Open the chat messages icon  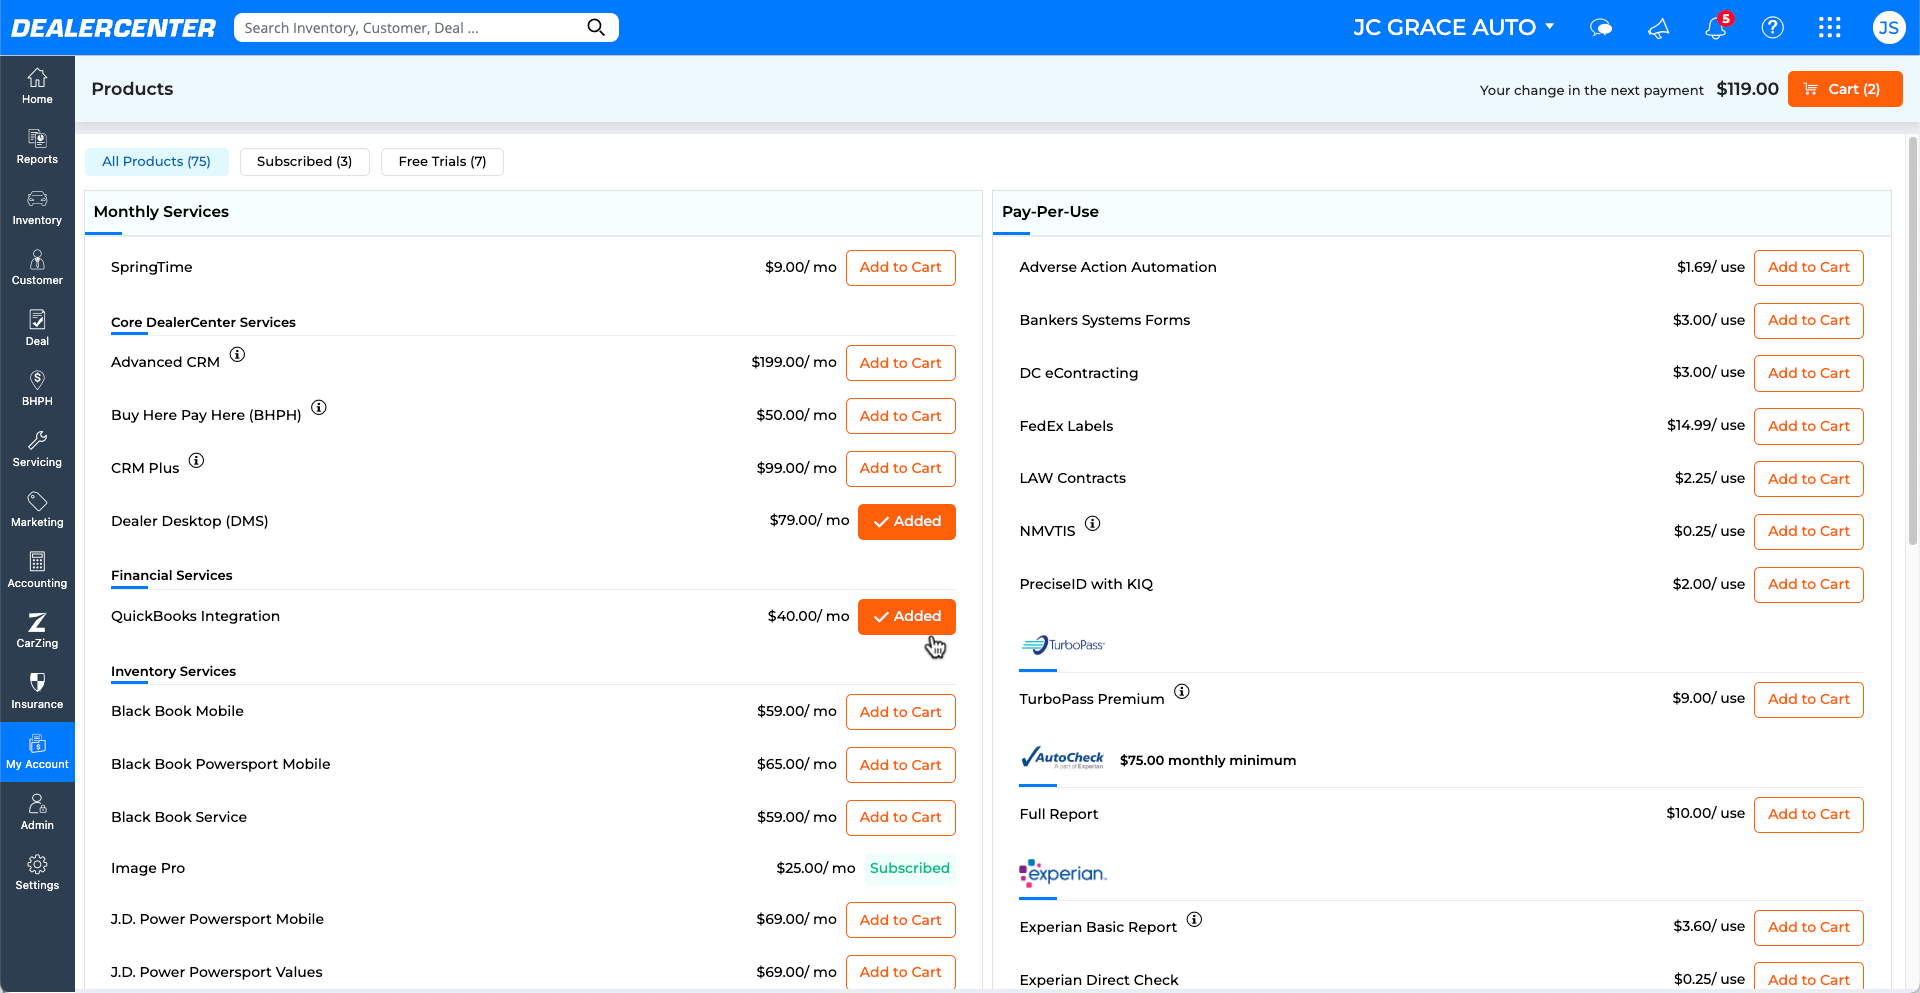[1601, 28]
